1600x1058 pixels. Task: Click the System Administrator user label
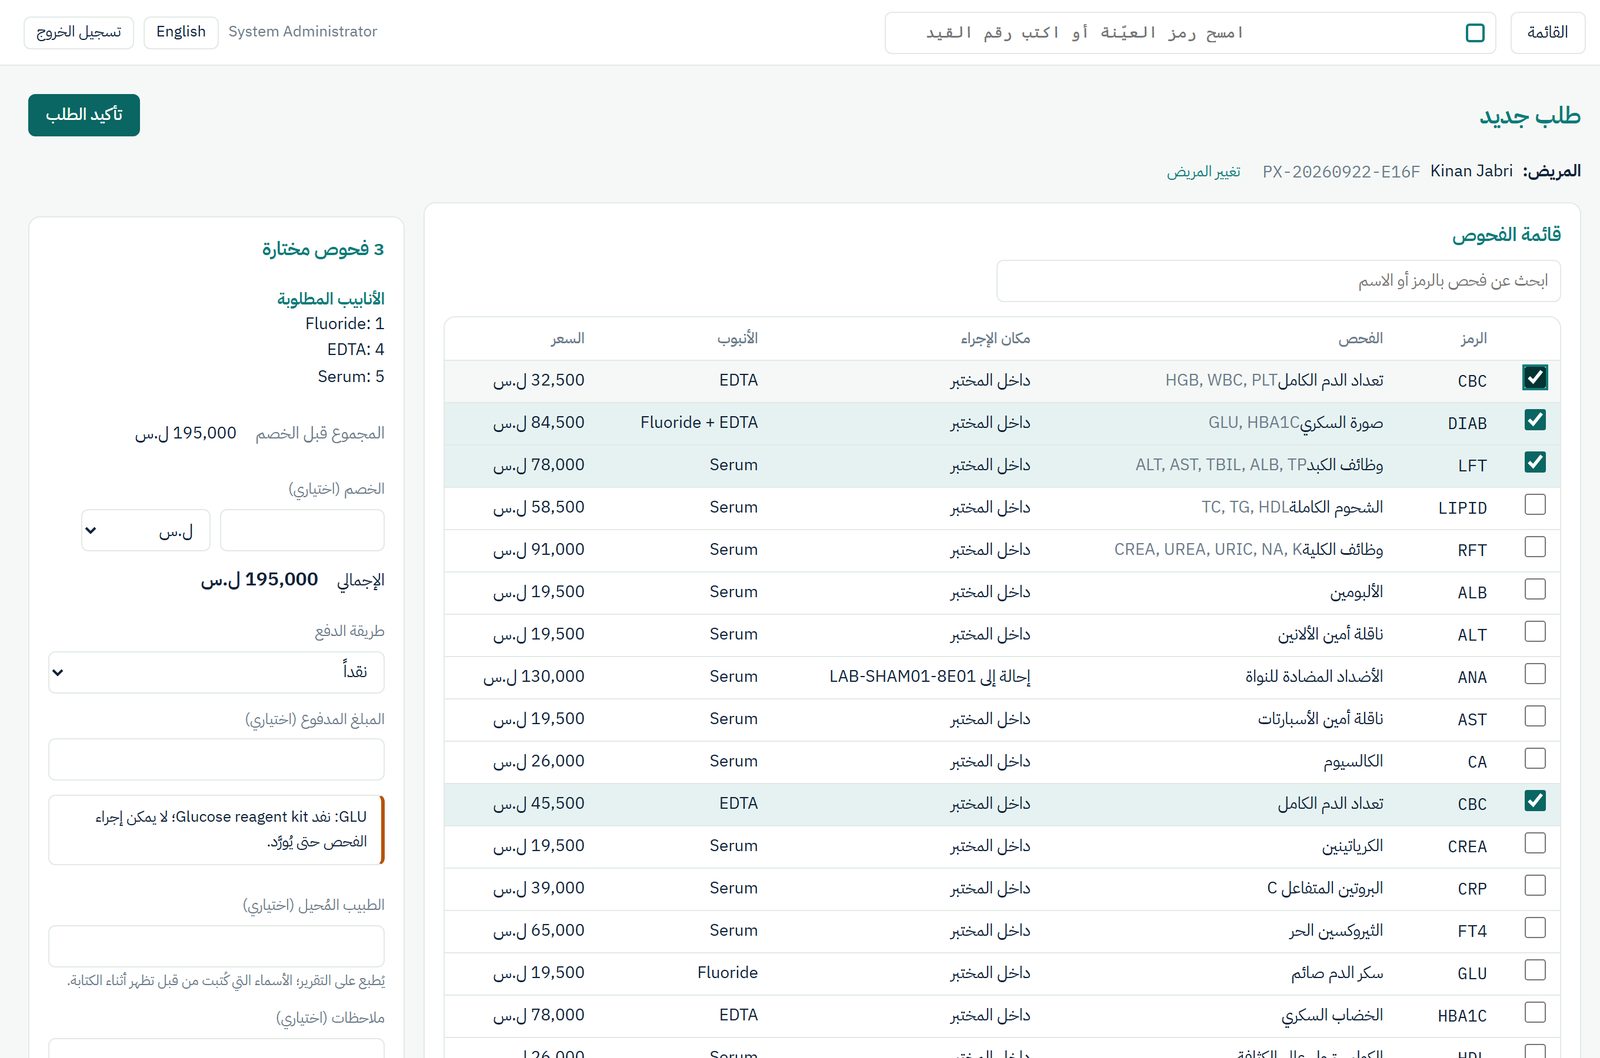[303, 32]
